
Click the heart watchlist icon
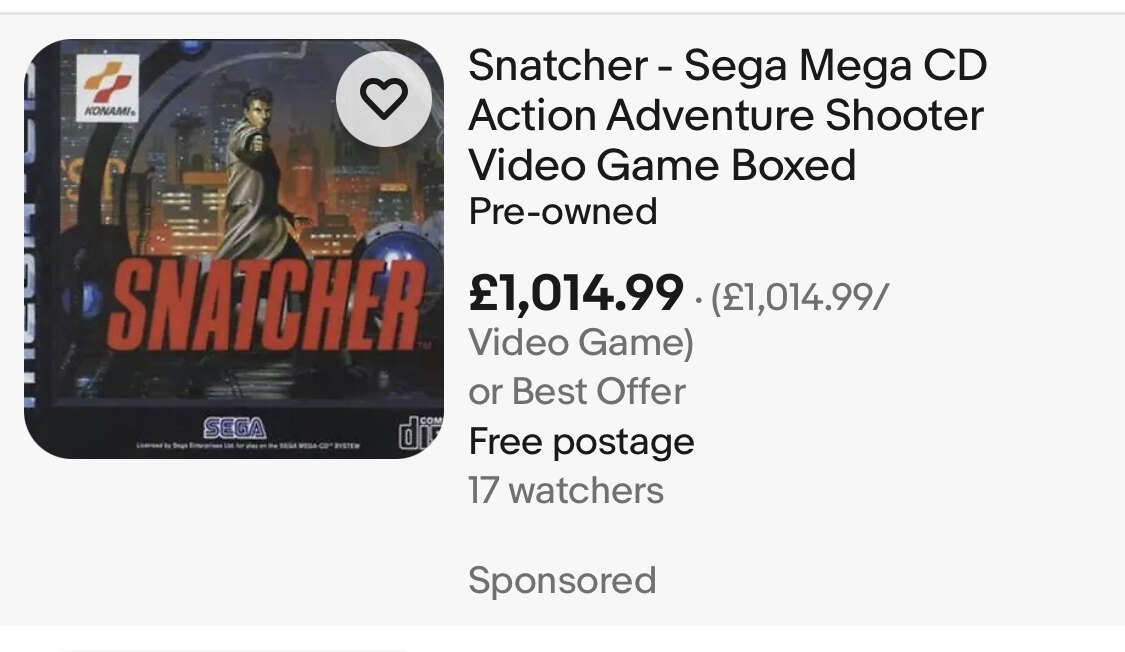(384, 98)
